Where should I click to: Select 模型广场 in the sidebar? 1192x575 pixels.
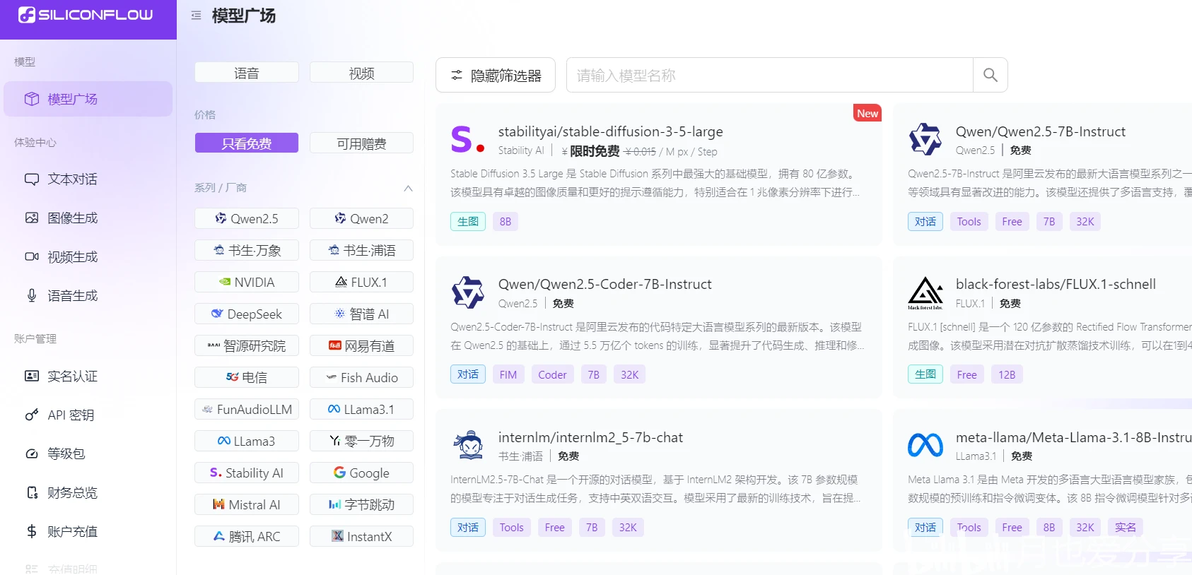(87, 99)
